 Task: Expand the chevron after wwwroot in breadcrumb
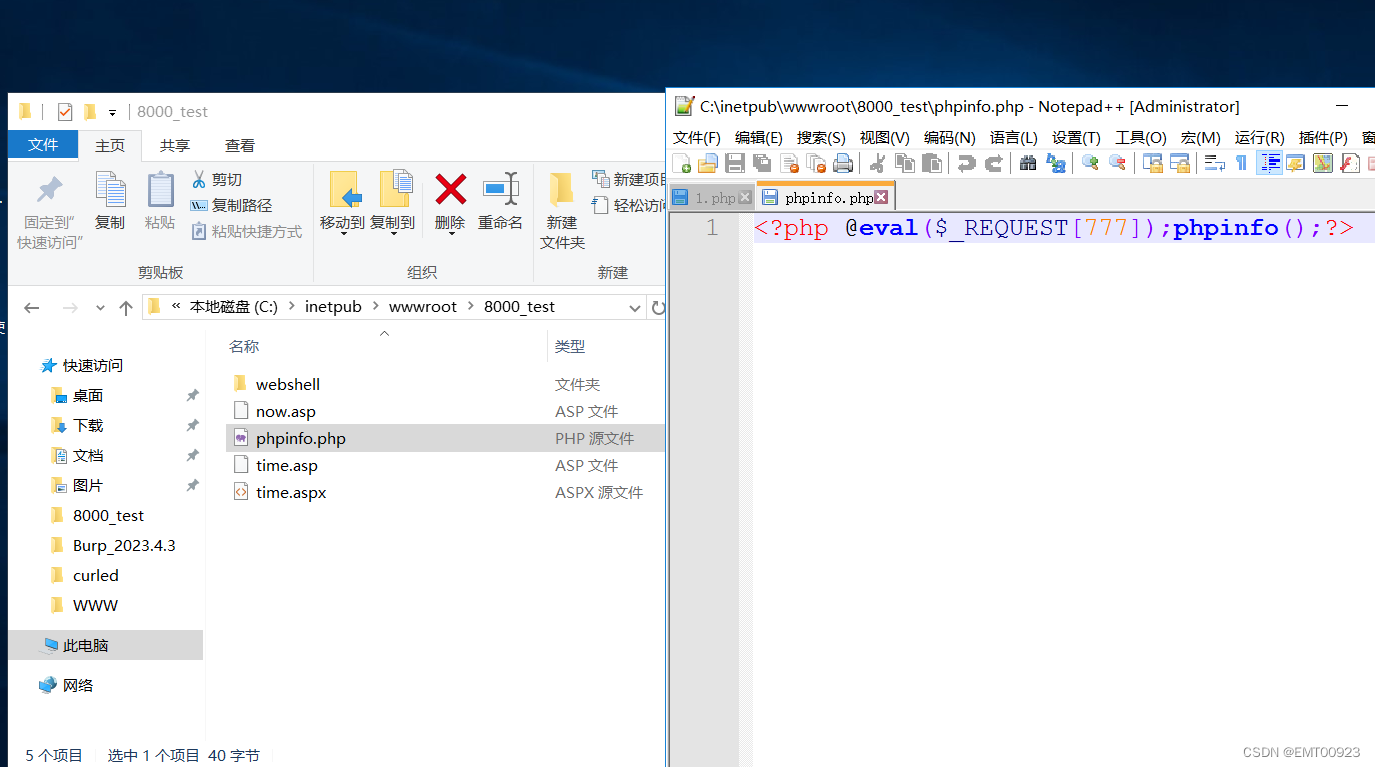coord(470,307)
